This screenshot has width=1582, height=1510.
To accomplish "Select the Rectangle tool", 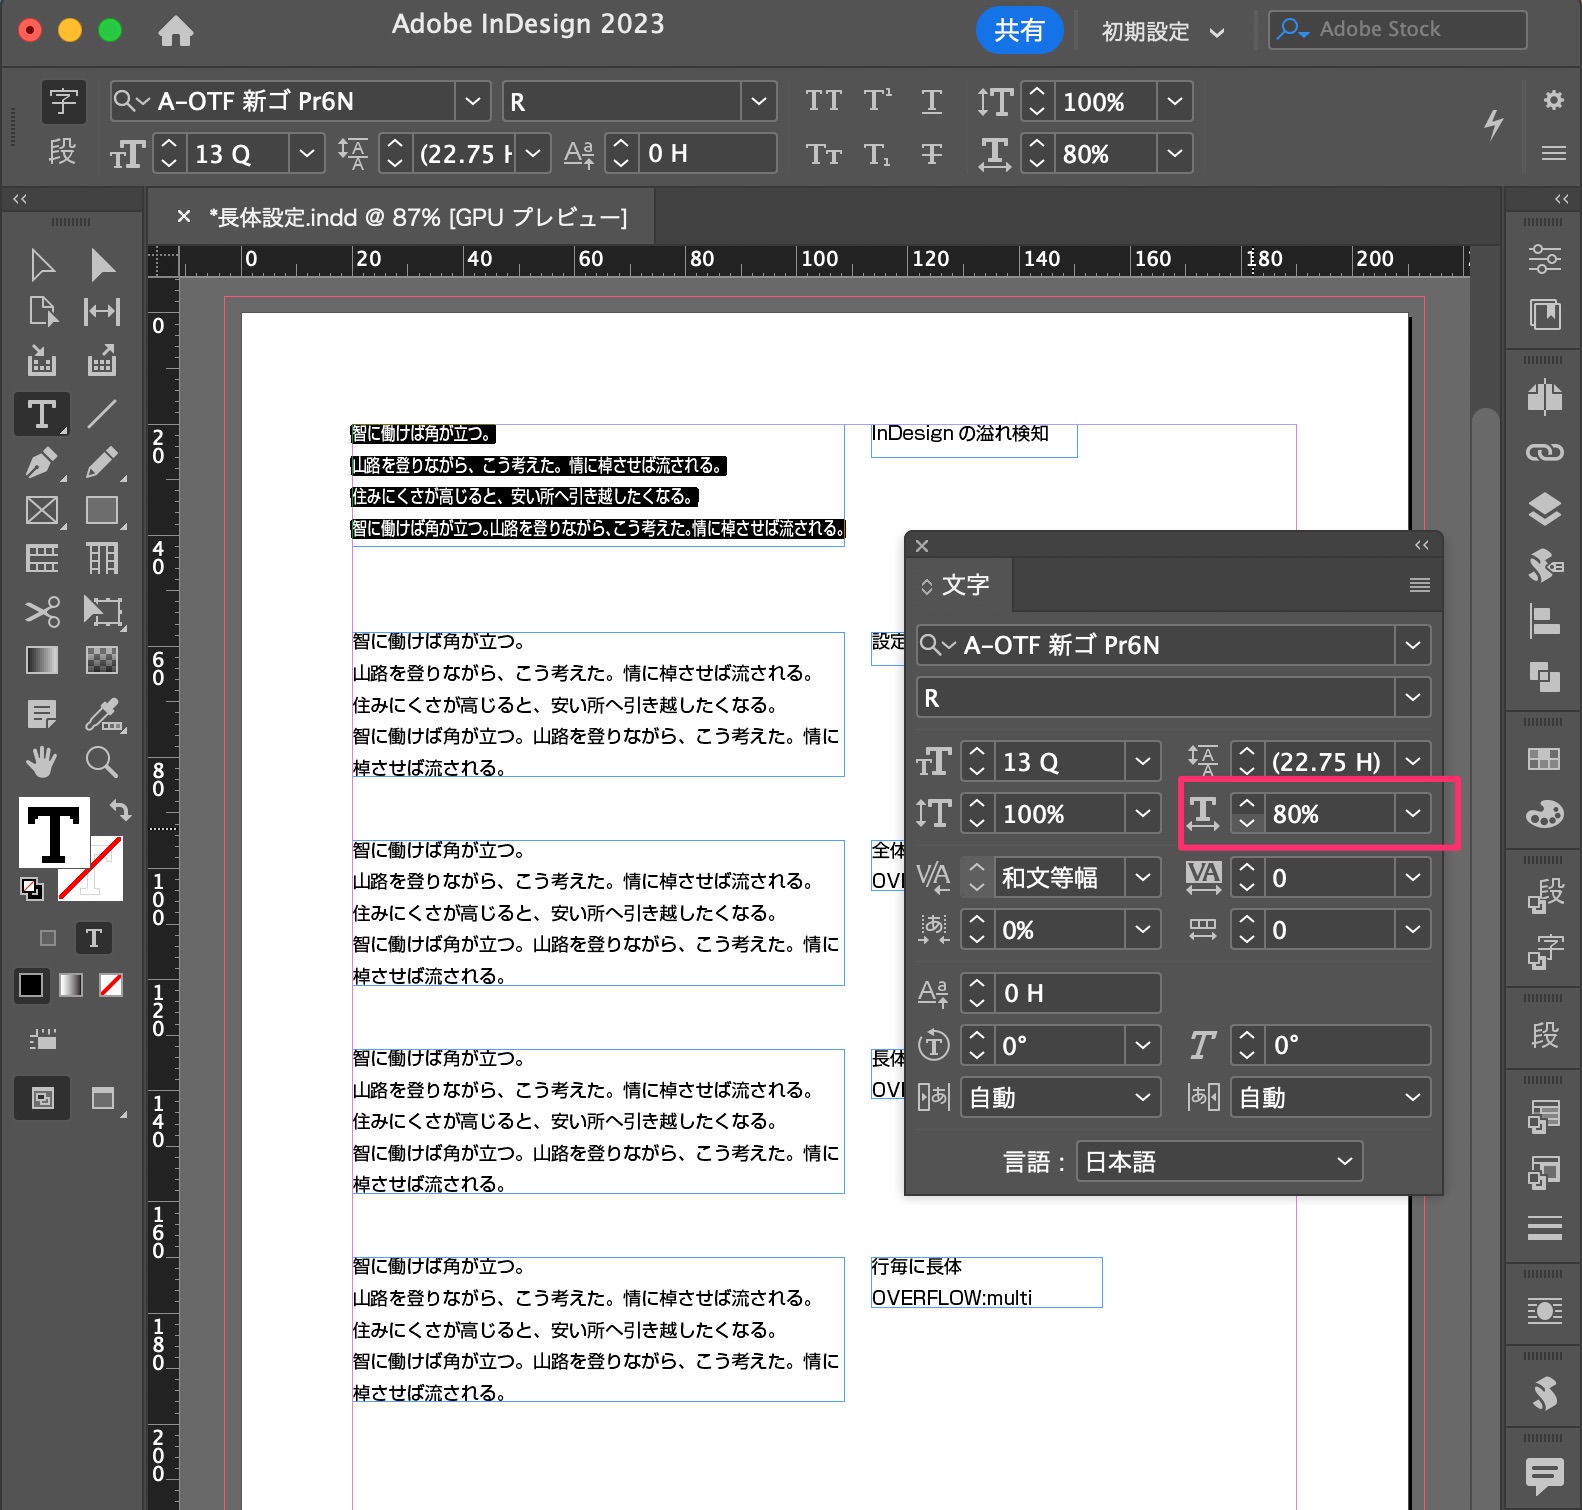I will click(x=101, y=511).
